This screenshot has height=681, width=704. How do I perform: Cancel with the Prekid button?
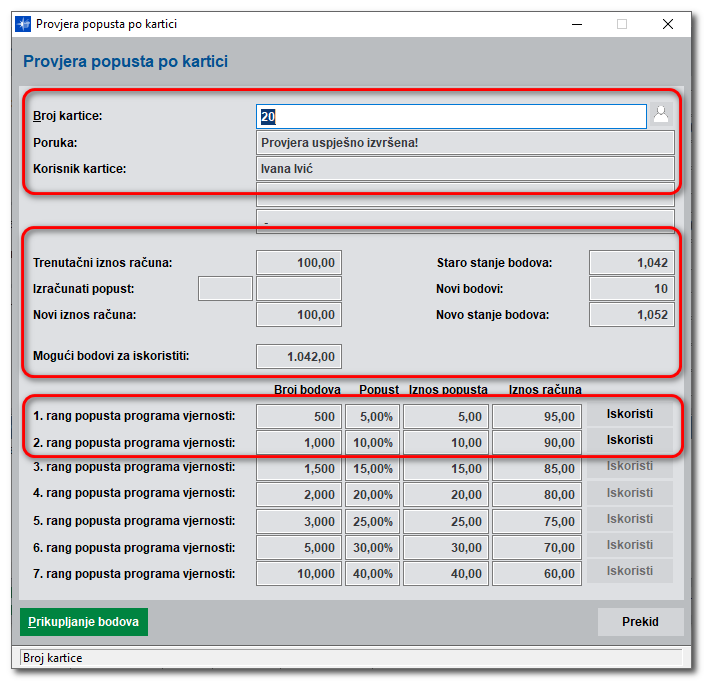click(x=640, y=621)
